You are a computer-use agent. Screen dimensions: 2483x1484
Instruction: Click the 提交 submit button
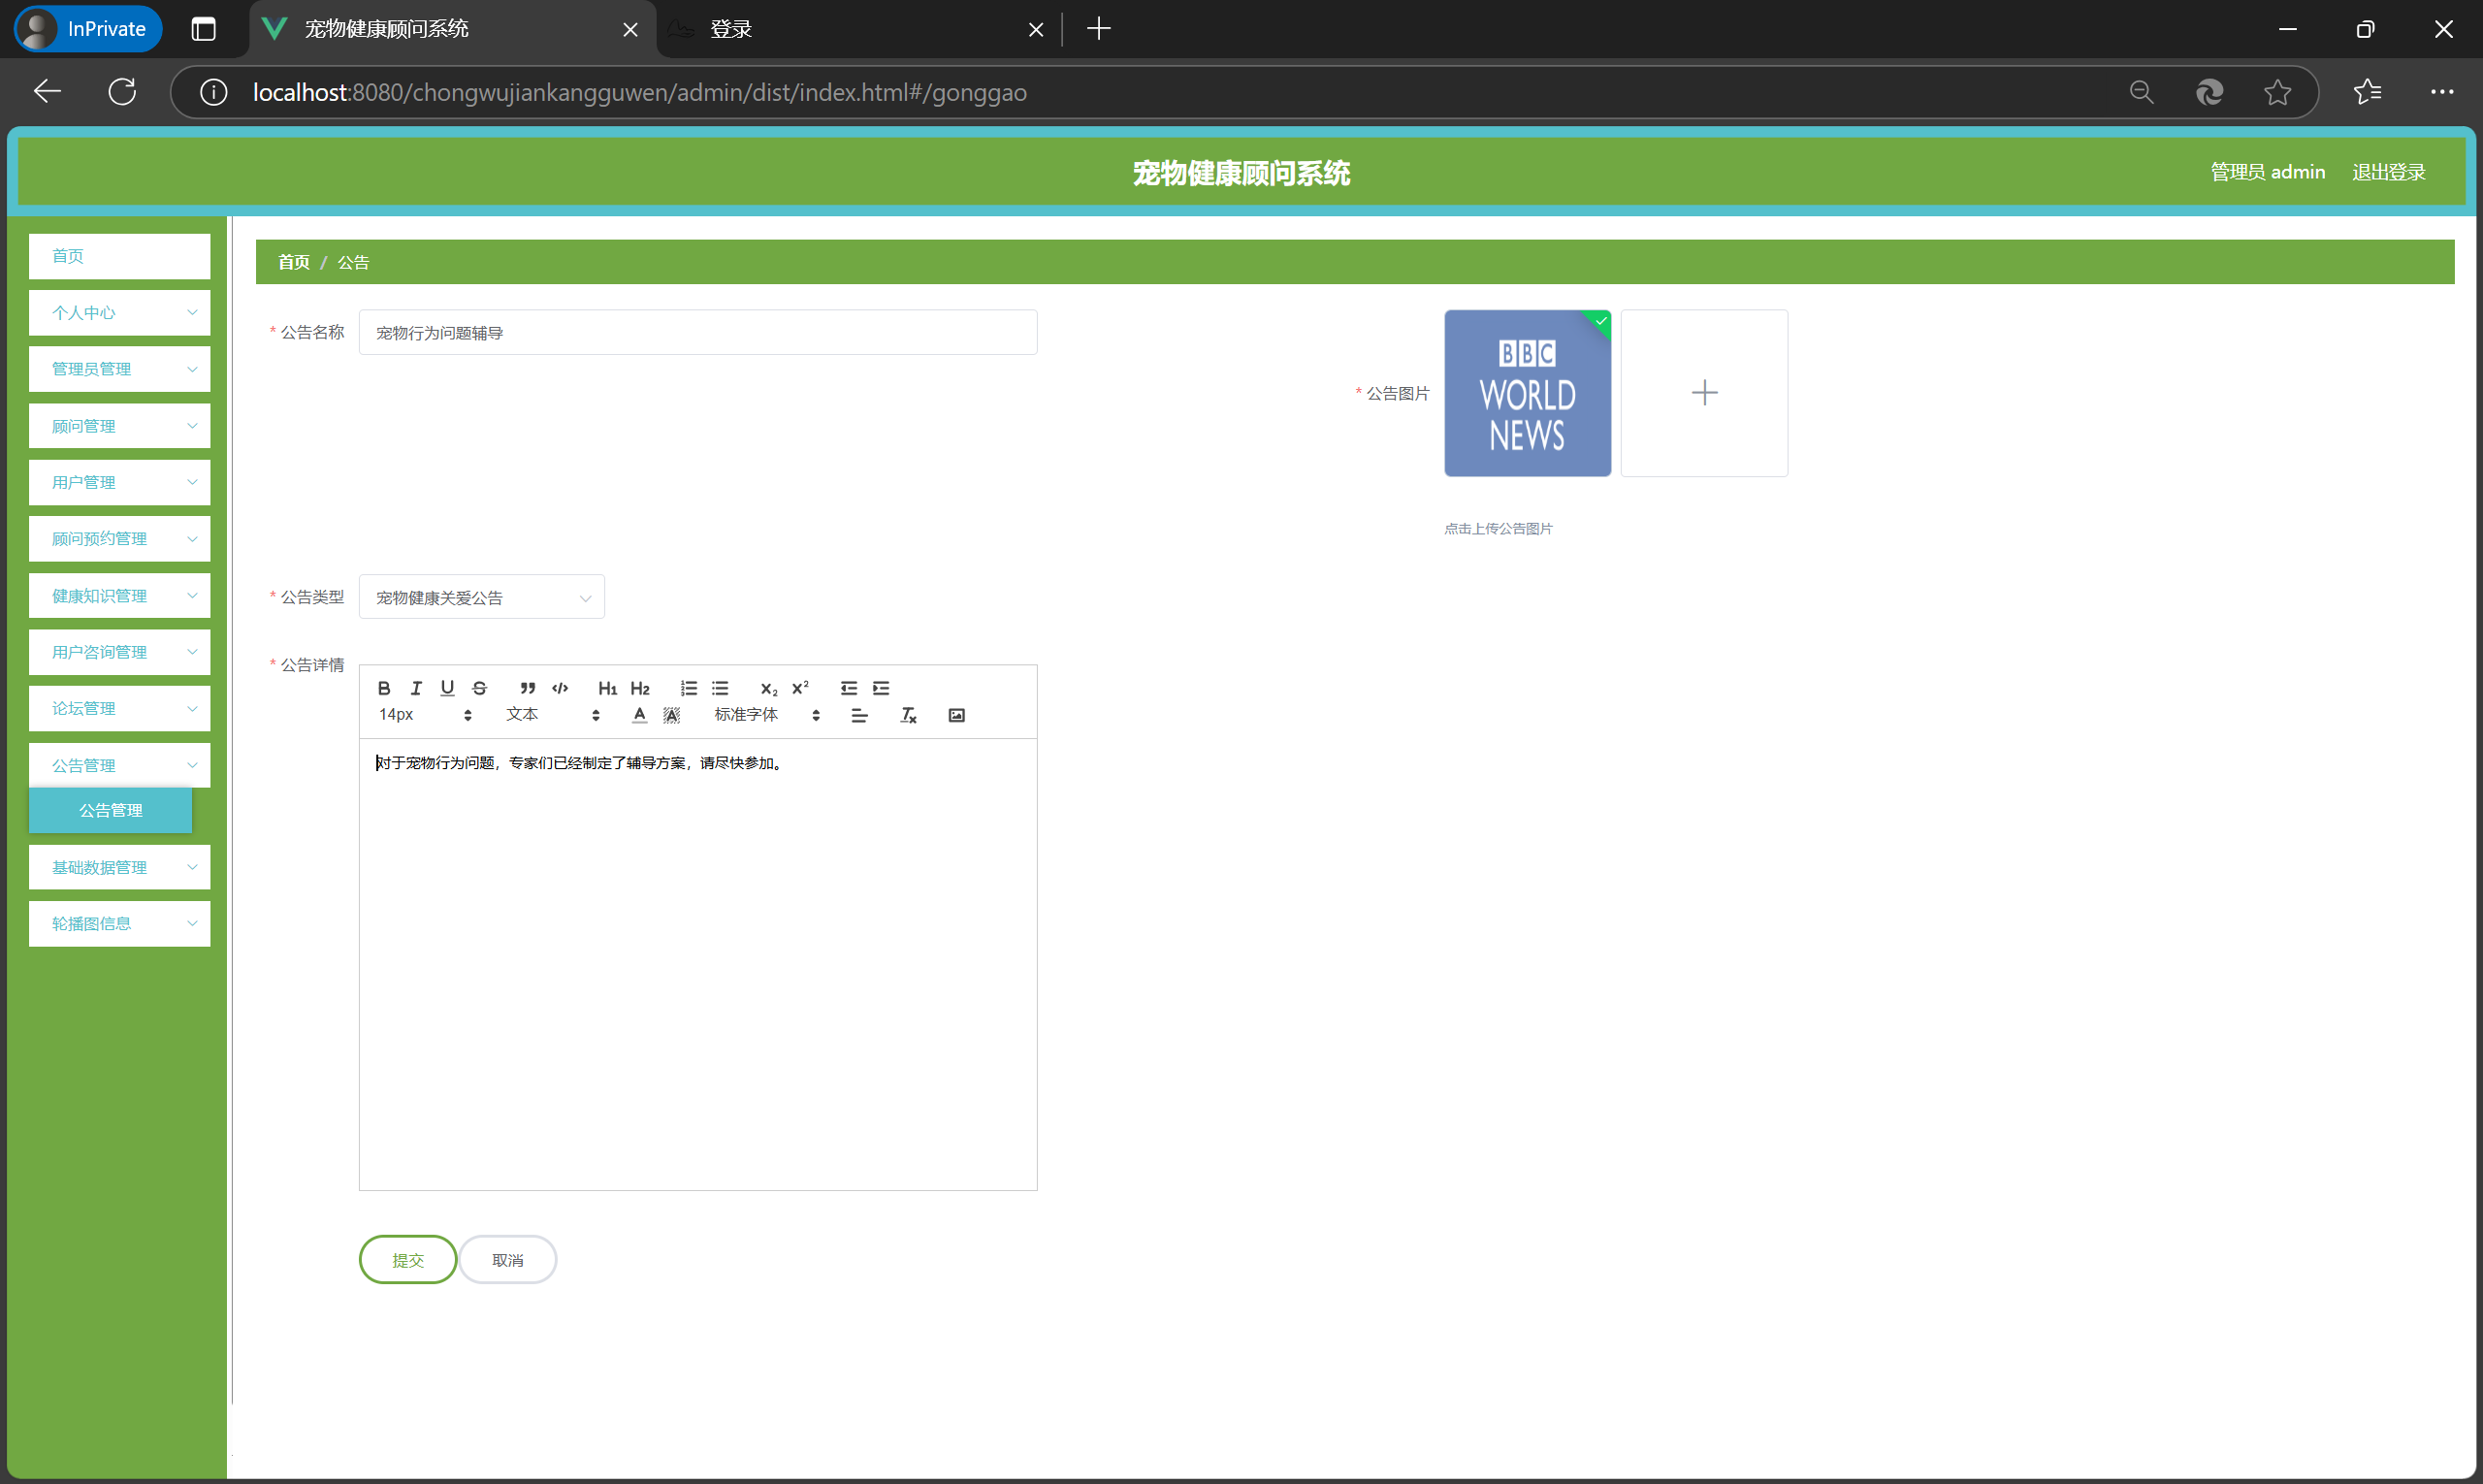coord(407,1260)
